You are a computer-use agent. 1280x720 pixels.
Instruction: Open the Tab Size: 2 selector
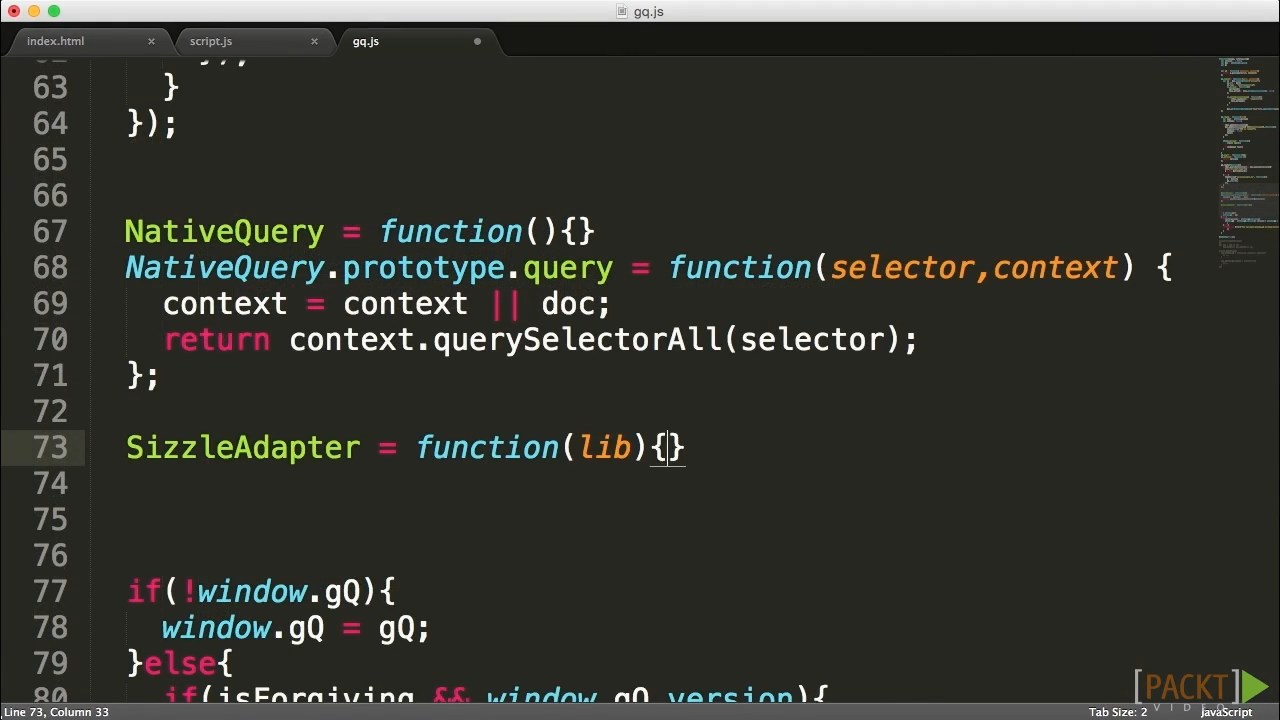tap(1118, 712)
